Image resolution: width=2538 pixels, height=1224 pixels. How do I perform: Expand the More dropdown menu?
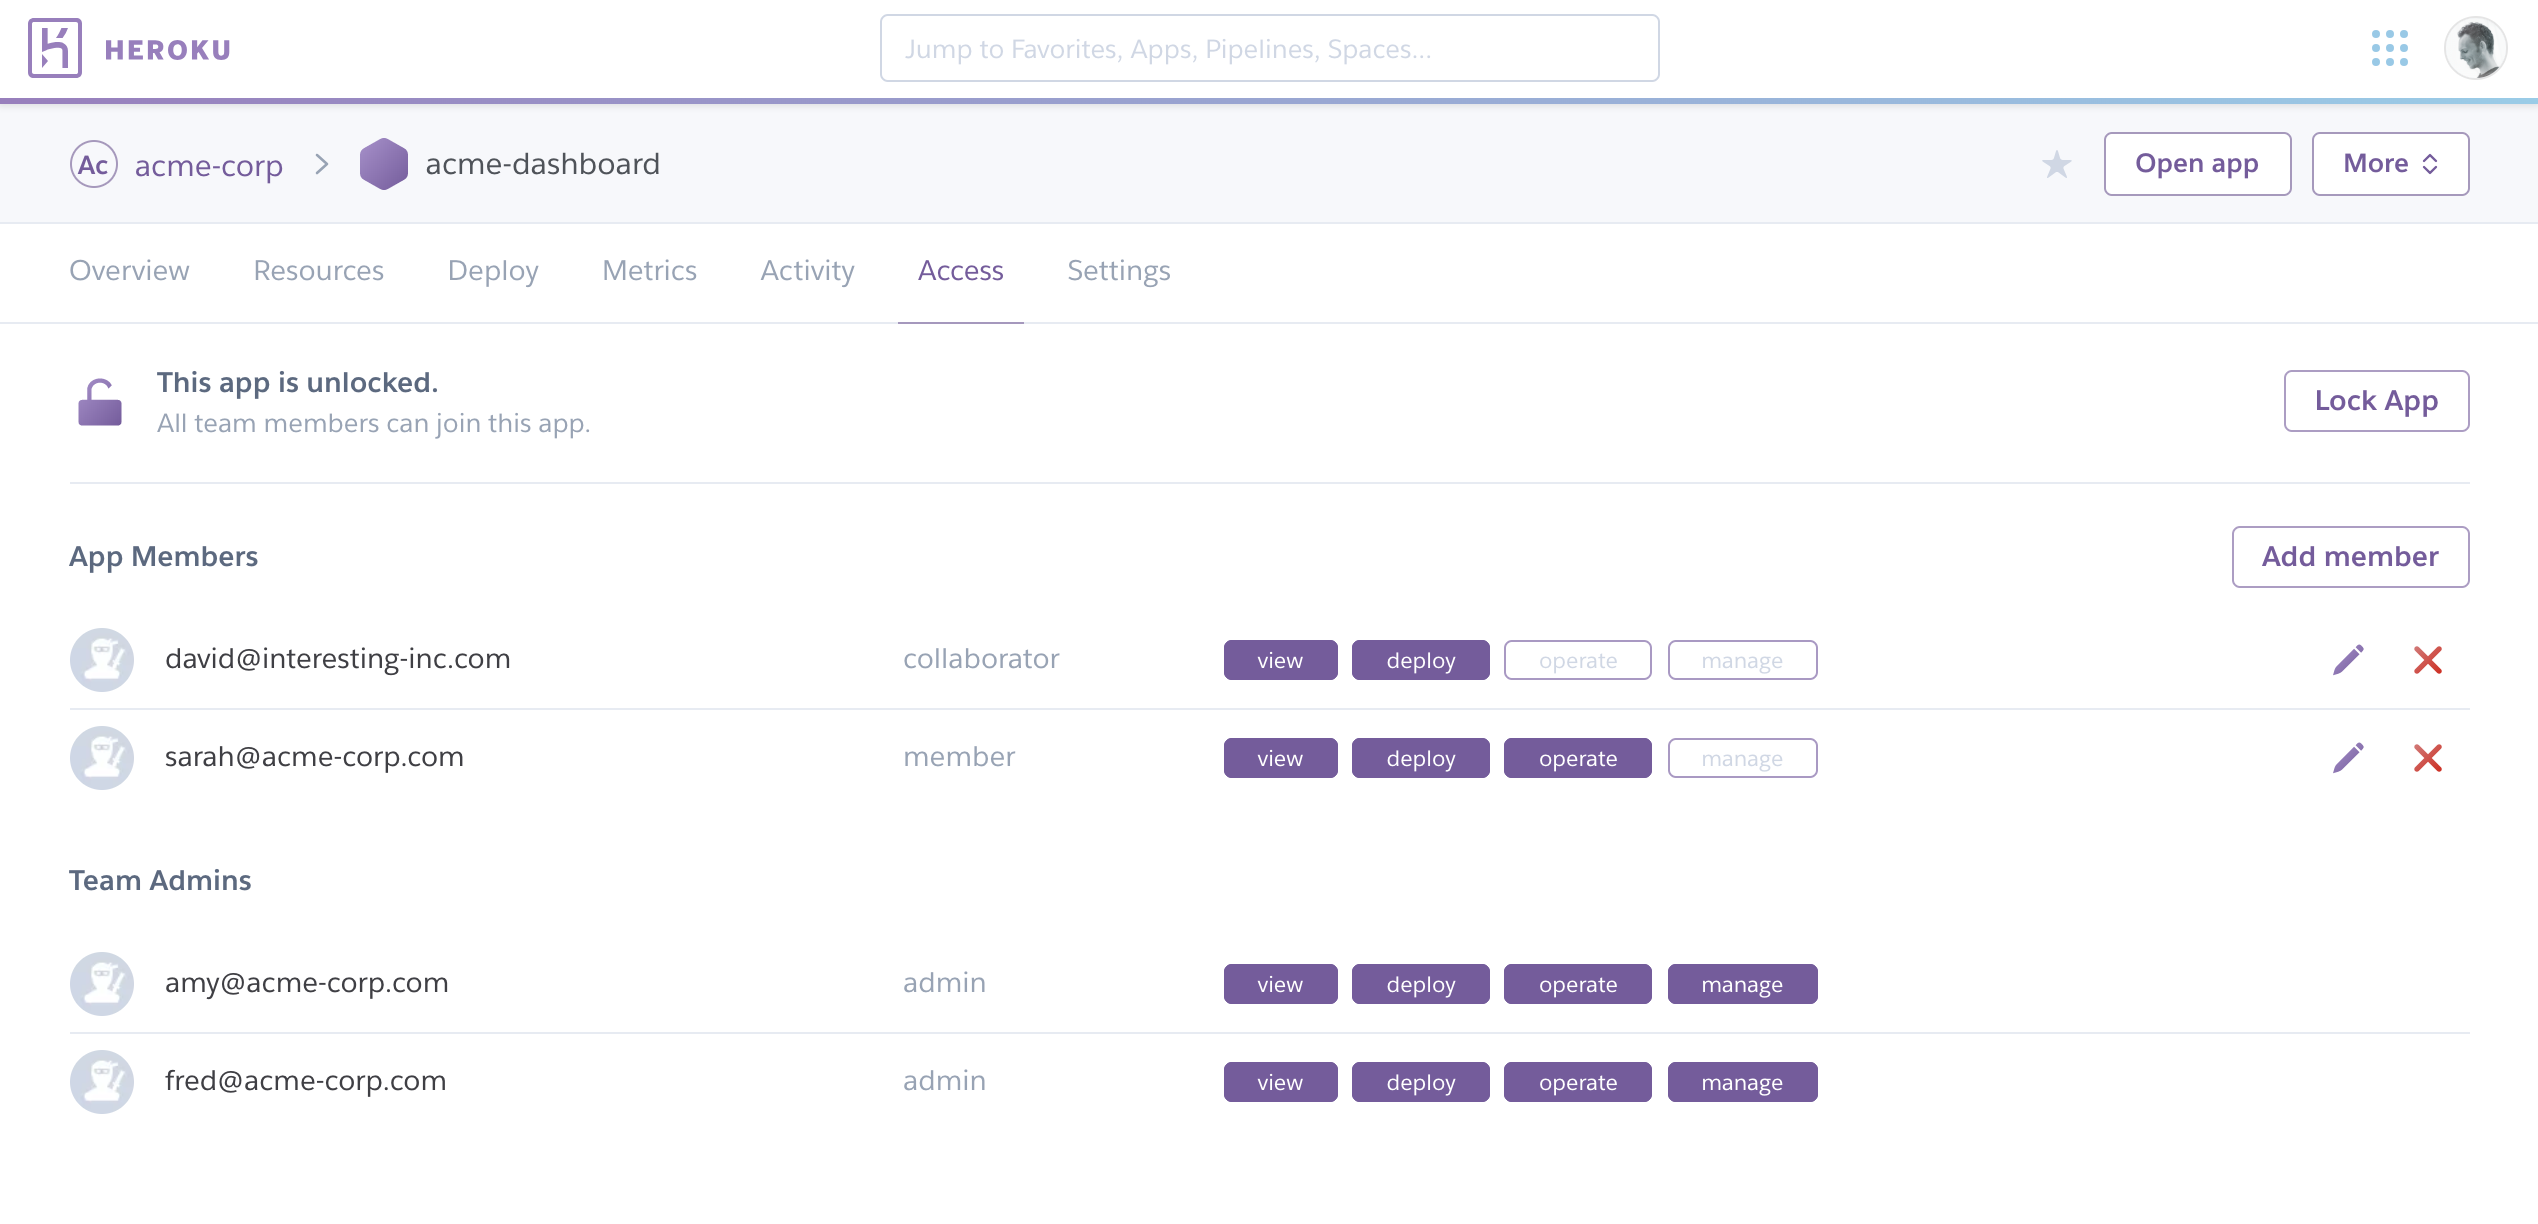[2390, 164]
